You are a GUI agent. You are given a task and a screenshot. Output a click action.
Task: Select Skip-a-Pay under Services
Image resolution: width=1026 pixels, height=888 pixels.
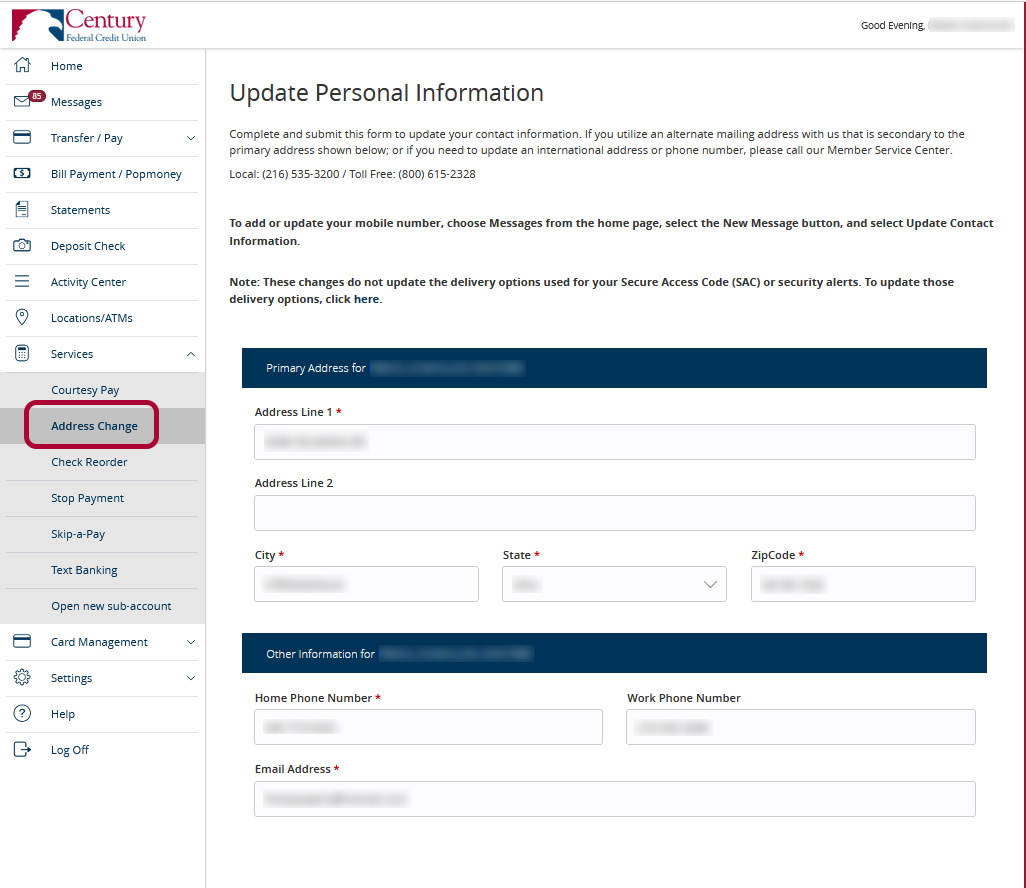click(78, 533)
